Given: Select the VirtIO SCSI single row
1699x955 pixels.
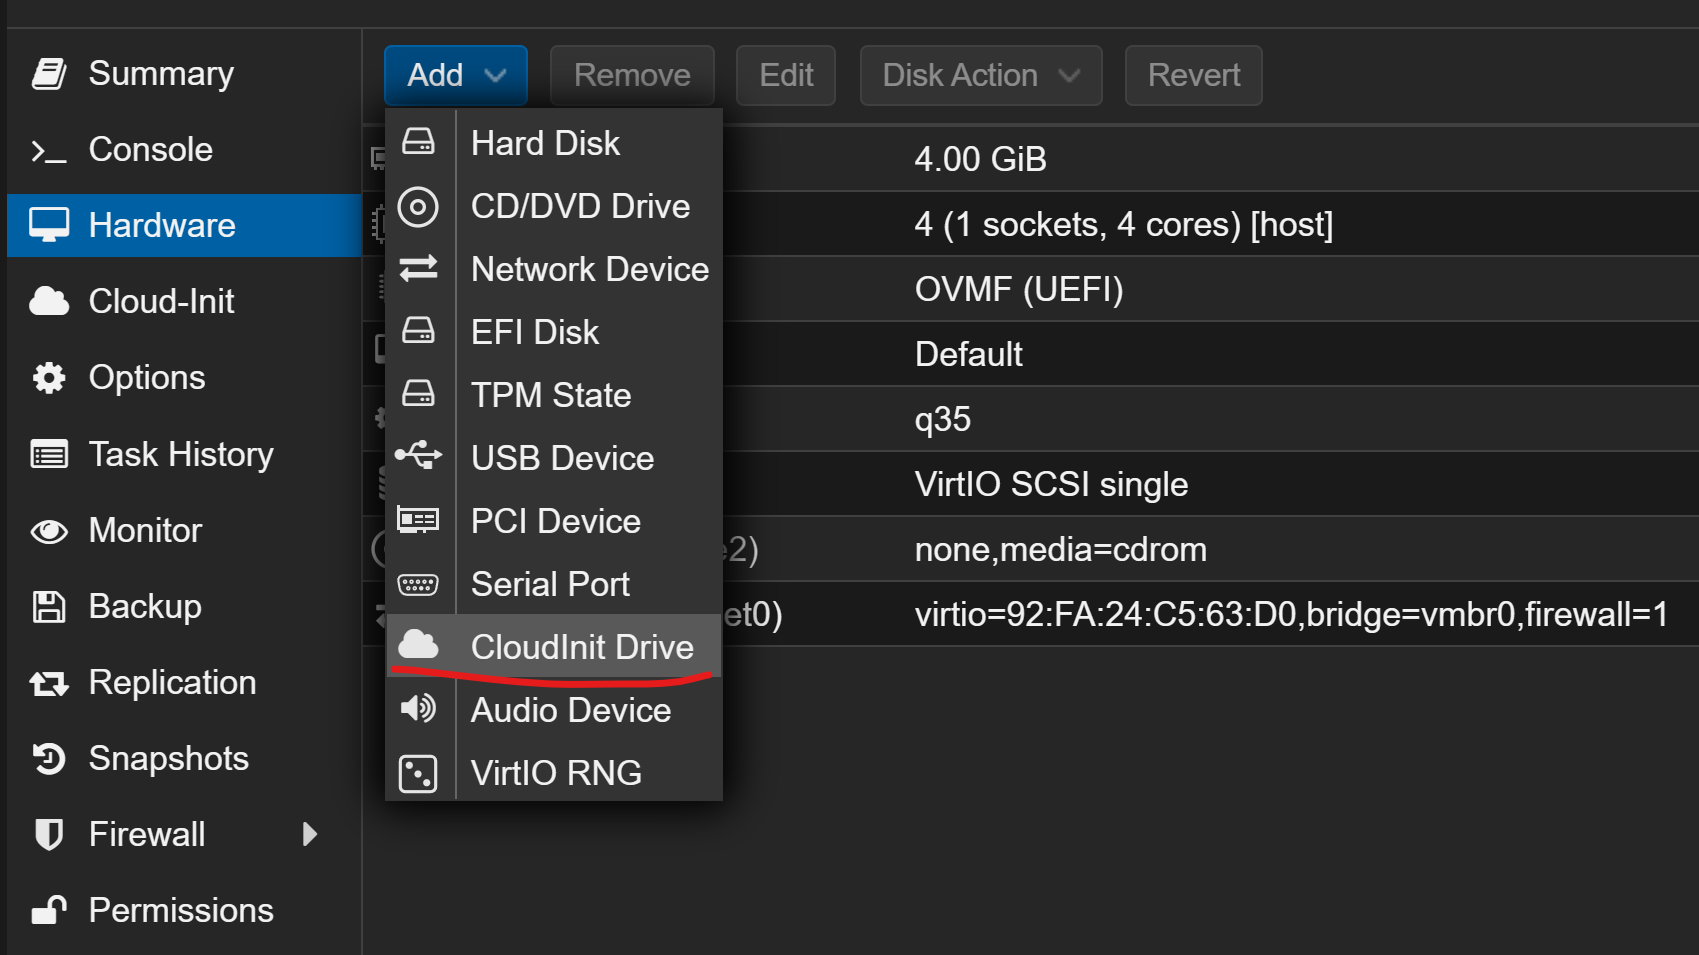Looking at the screenshot, I should tap(1050, 484).
